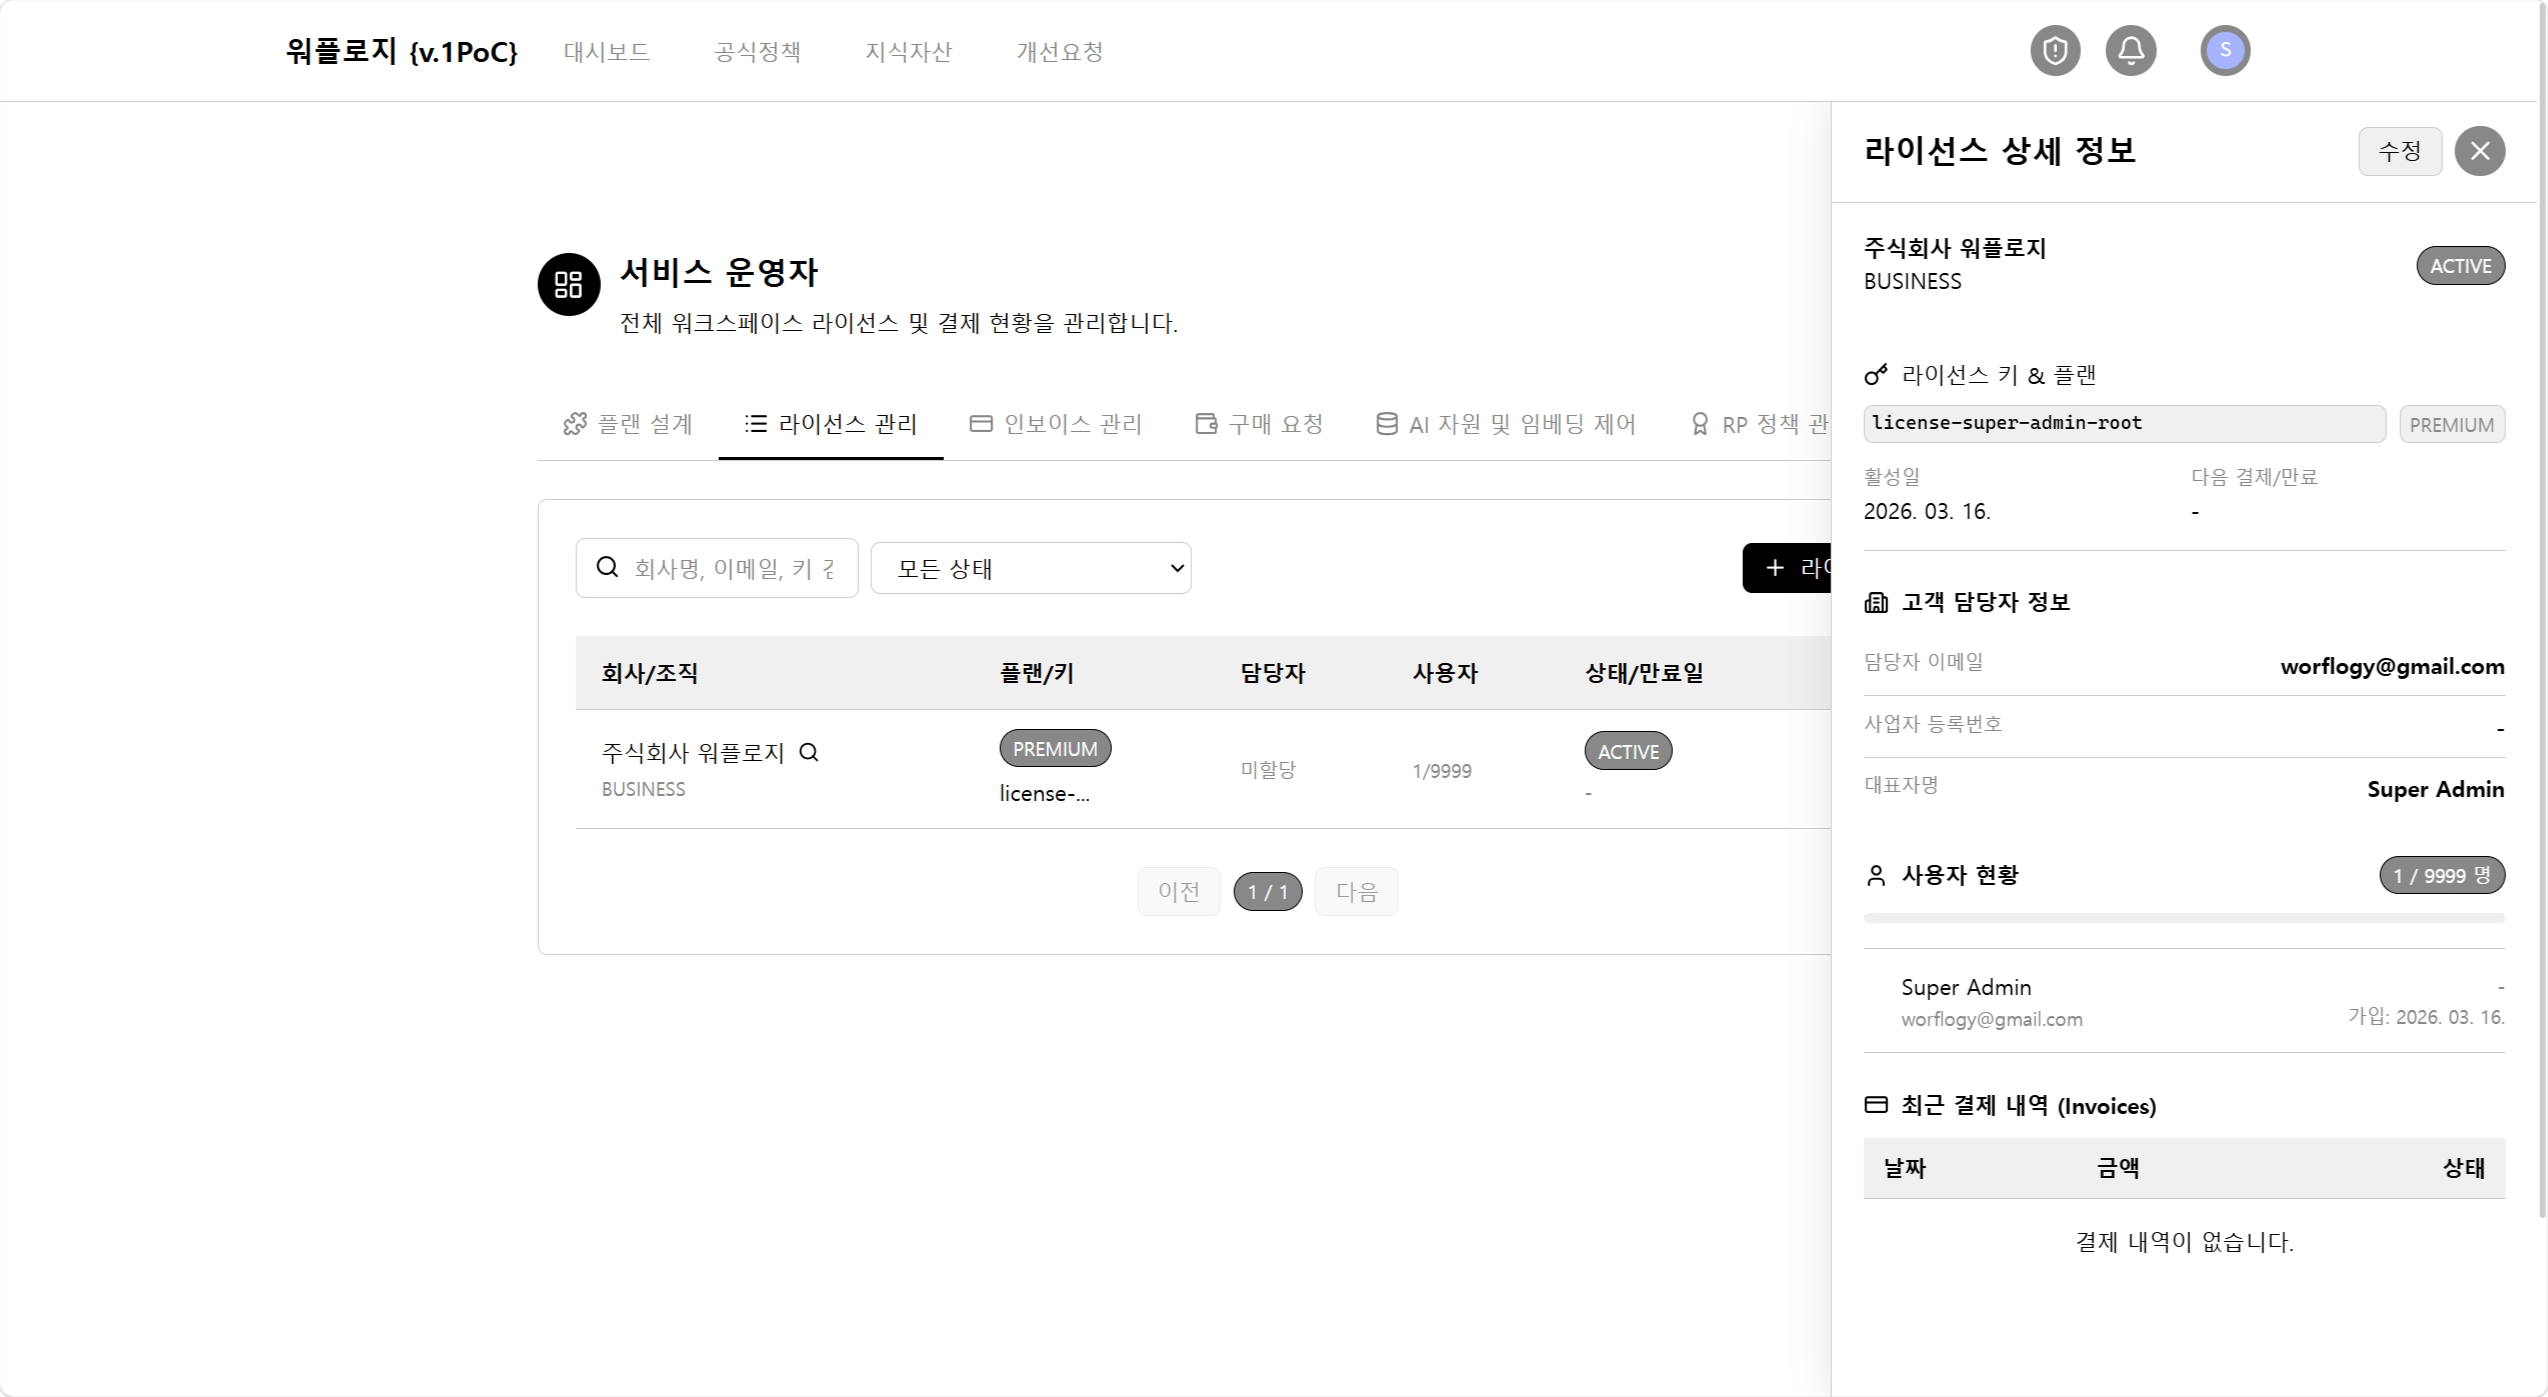Viewport: 2548px width, 1397px height.
Task: Switch to the 플랜 설계 tab
Action: tap(628, 424)
